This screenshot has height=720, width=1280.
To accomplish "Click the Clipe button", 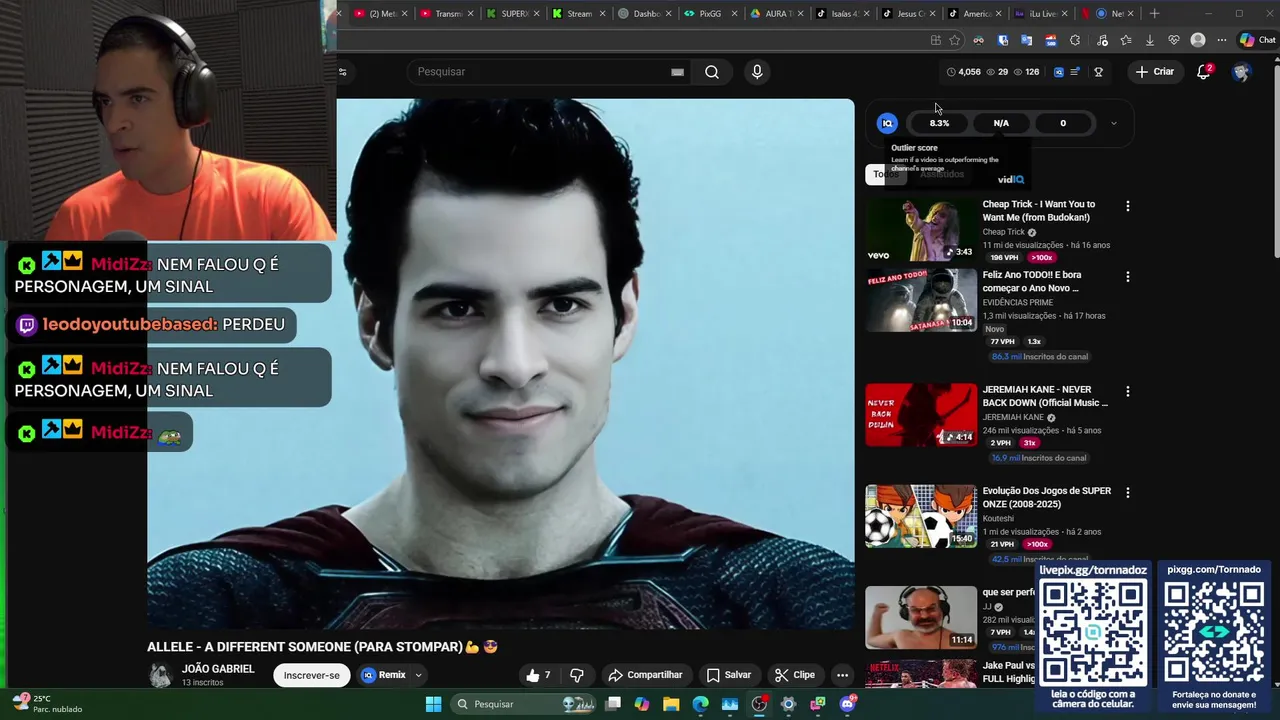I will (795, 675).
